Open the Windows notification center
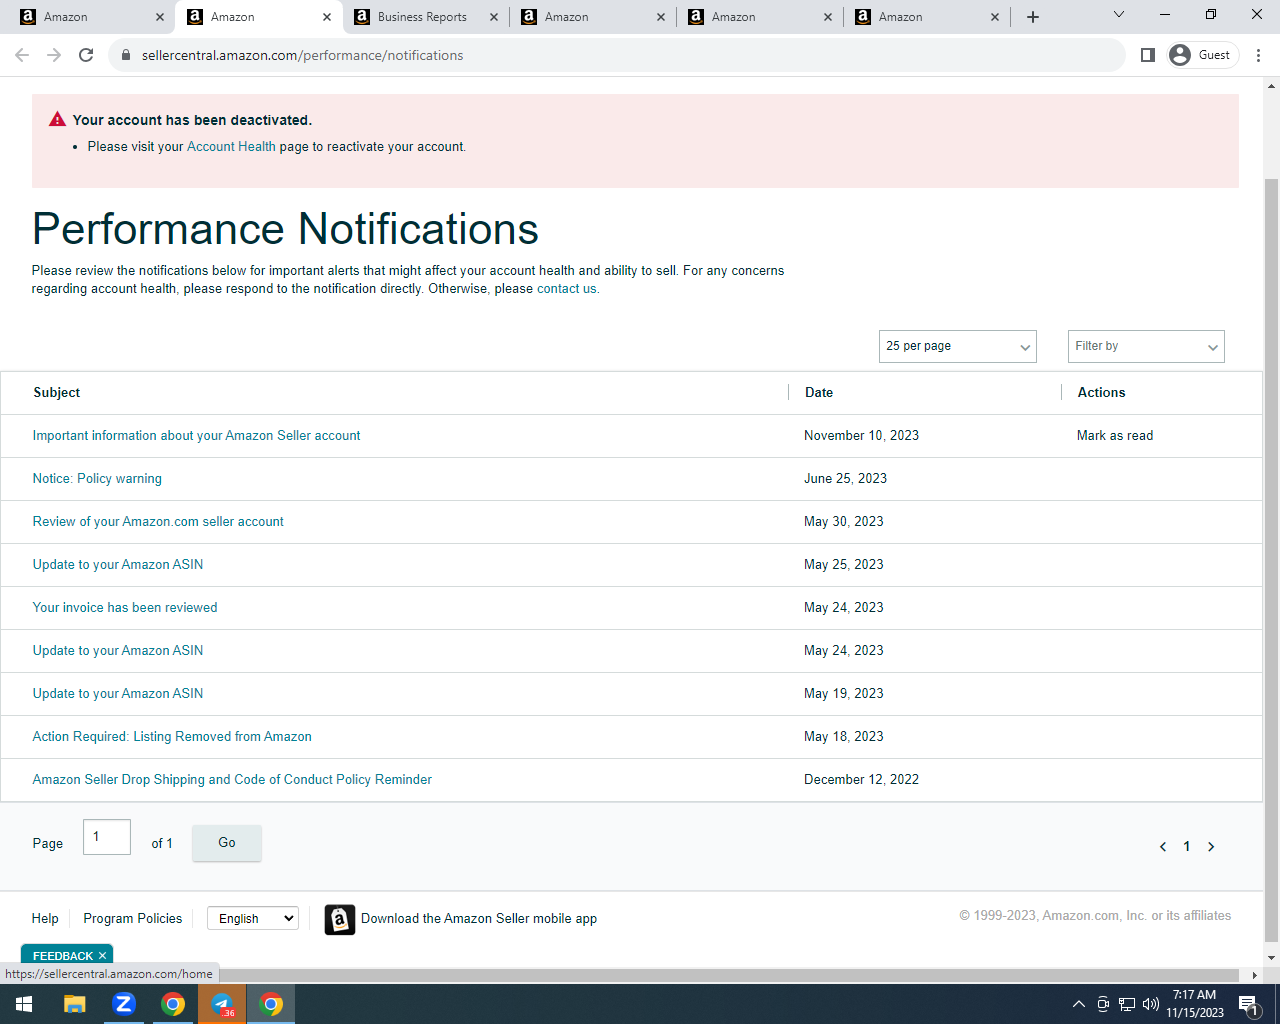1280x1024 pixels. 1249,1004
